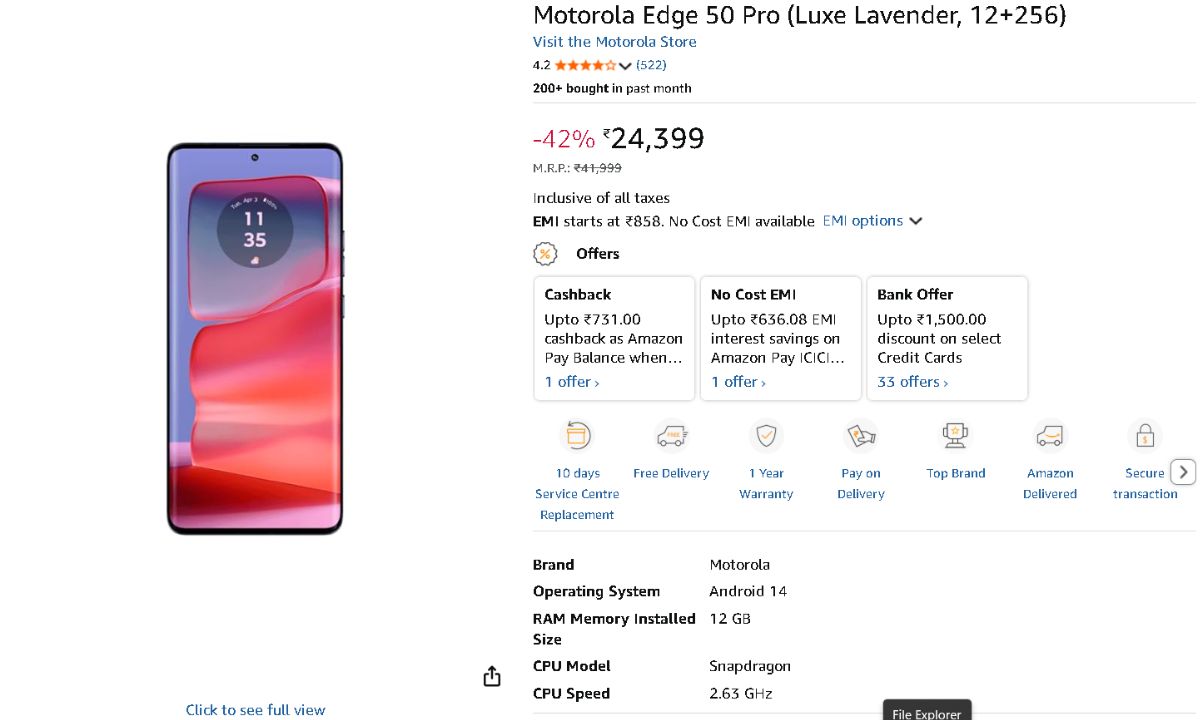
Task: Open the star rating breakdown chevron
Action: click(625, 66)
